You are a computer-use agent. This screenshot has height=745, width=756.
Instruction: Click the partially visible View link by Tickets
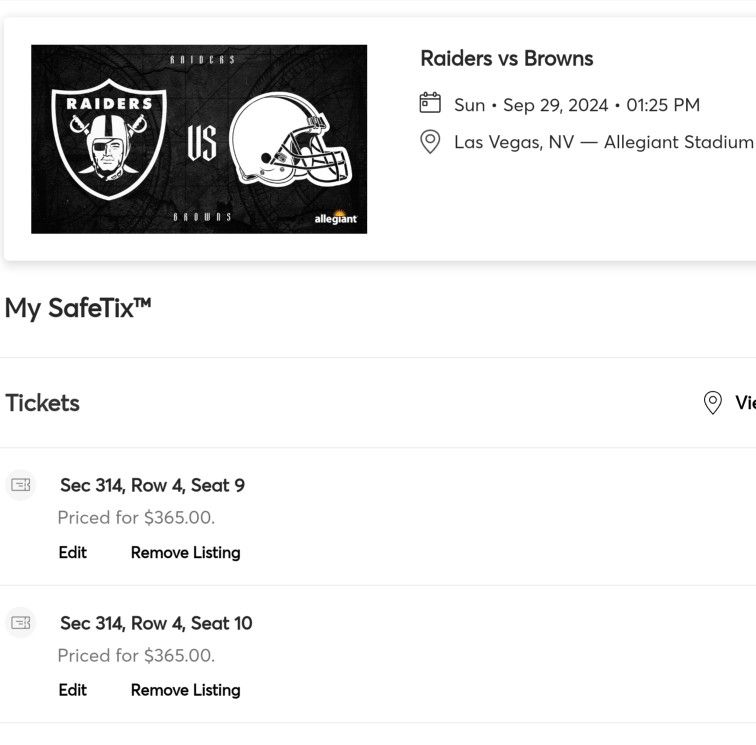point(745,403)
